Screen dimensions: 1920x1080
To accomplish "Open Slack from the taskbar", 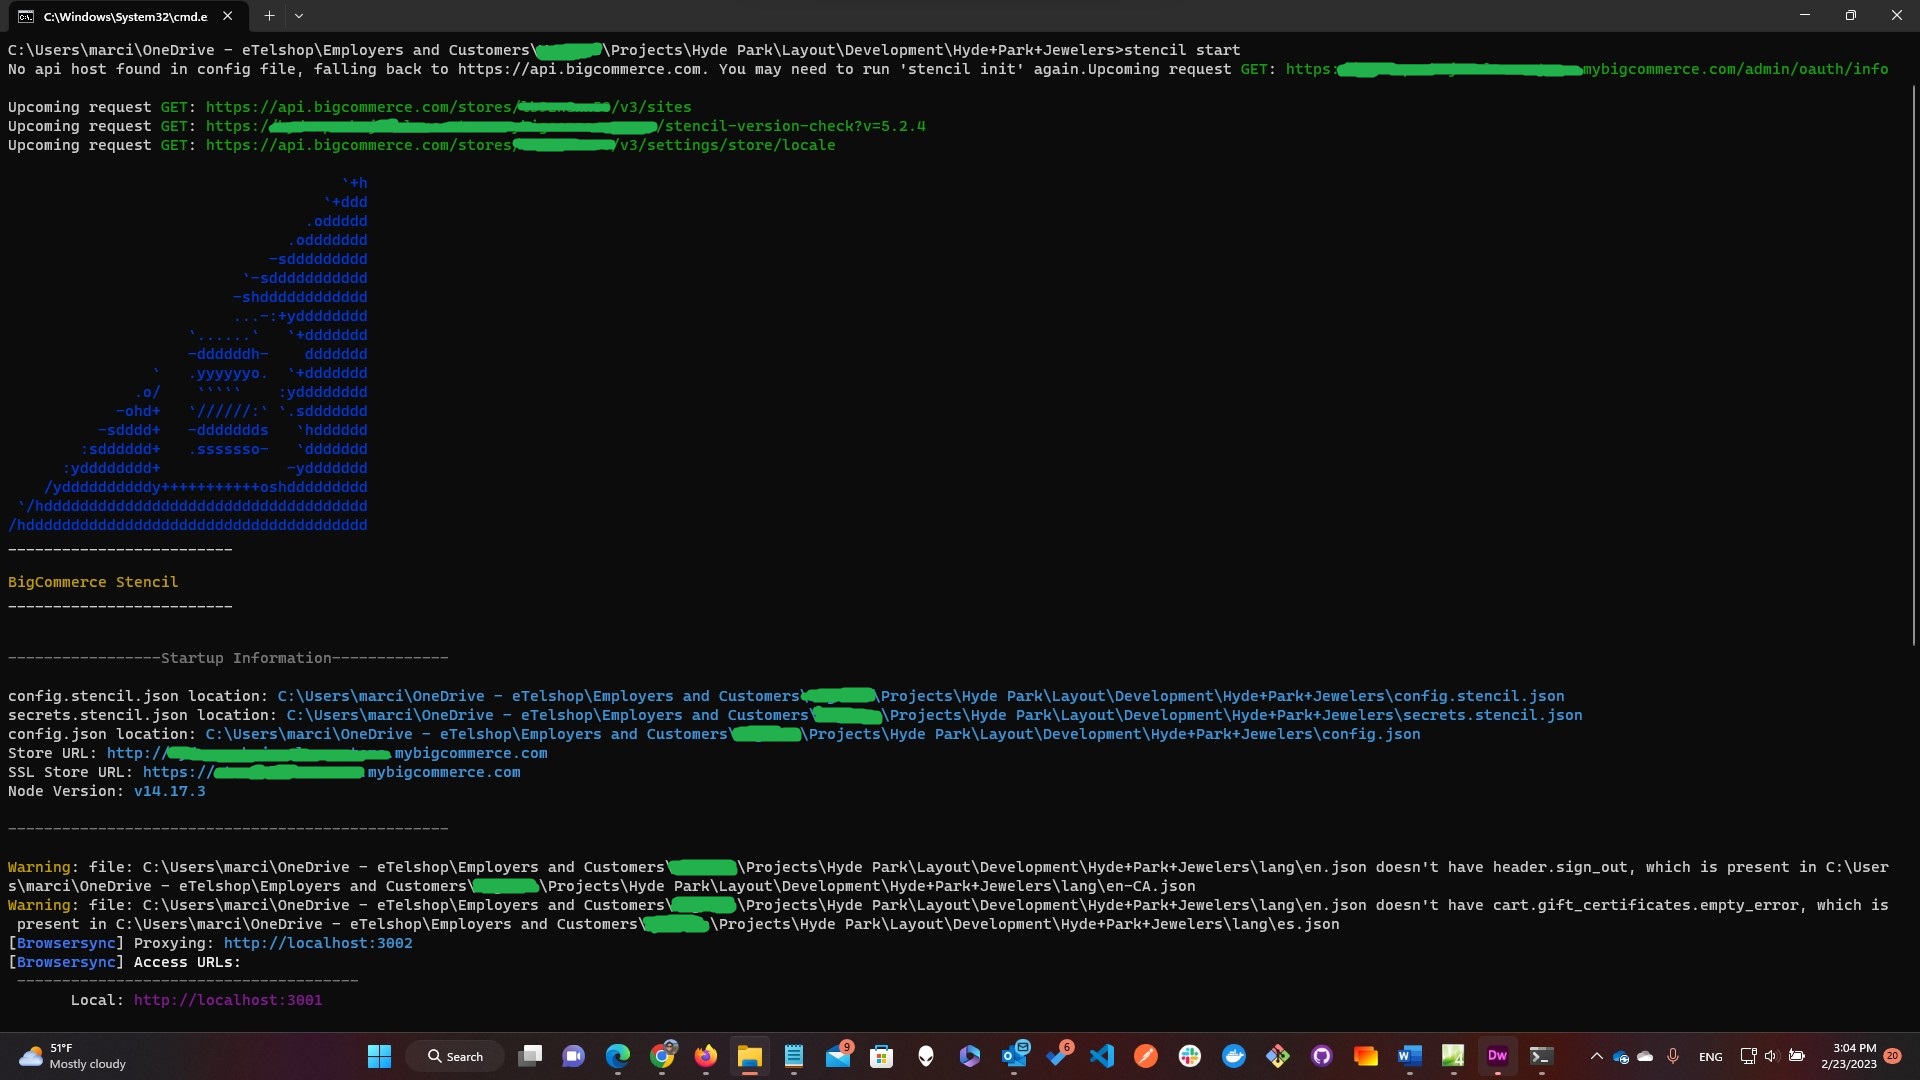I will [1190, 1056].
